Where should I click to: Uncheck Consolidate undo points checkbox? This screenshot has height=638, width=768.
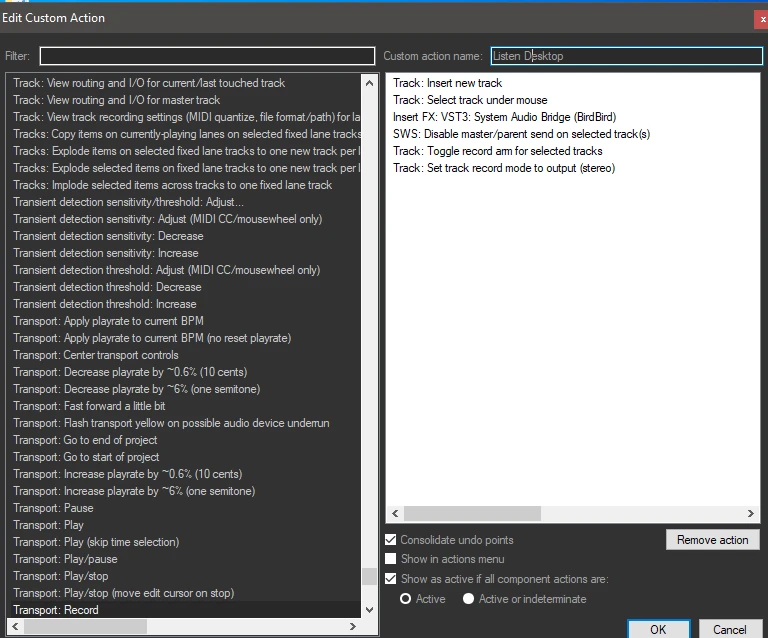[x=391, y=540]
